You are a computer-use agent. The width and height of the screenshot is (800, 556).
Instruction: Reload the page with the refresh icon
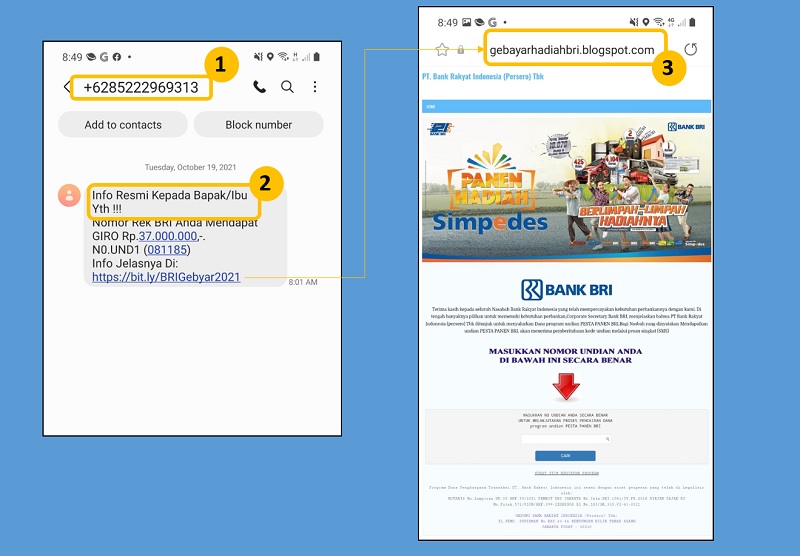coord(691,49)
